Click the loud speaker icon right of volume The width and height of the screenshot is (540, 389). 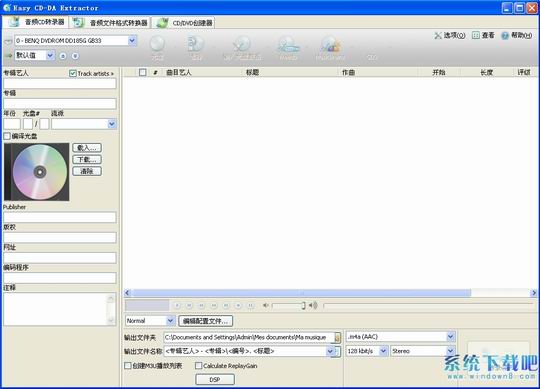point(313,305)
